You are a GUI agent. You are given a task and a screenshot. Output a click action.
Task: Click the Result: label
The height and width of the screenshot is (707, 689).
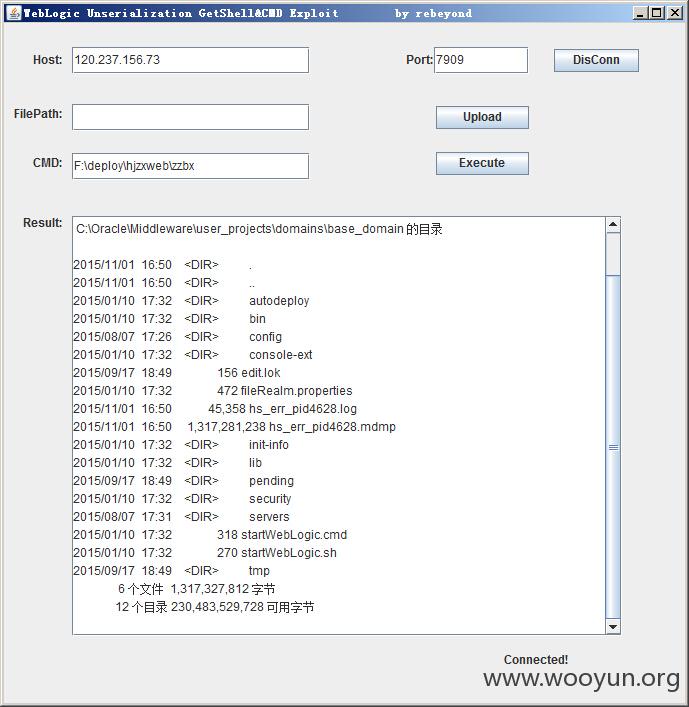(x=43, y=223)
